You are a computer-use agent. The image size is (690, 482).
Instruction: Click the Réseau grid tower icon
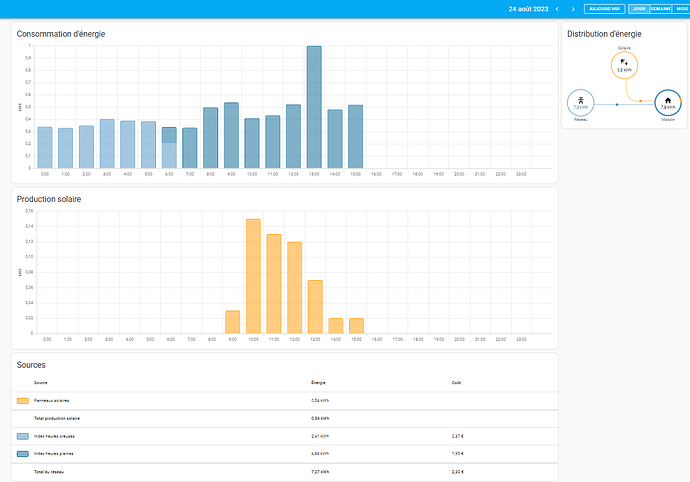click(580, 102)
